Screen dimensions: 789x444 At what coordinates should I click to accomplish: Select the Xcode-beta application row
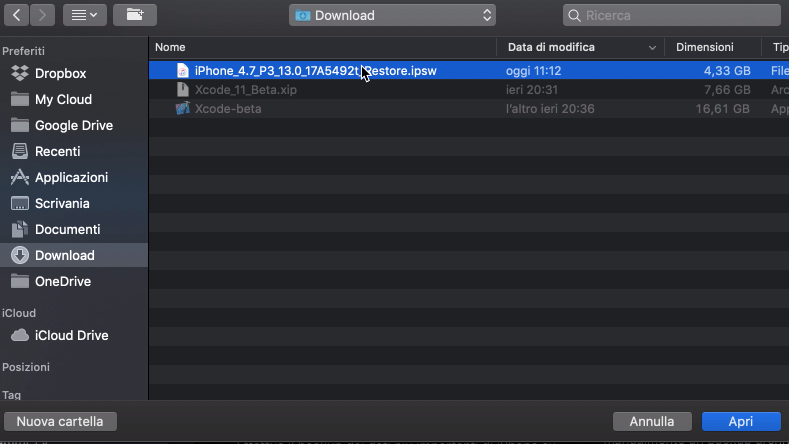(469, 109)
